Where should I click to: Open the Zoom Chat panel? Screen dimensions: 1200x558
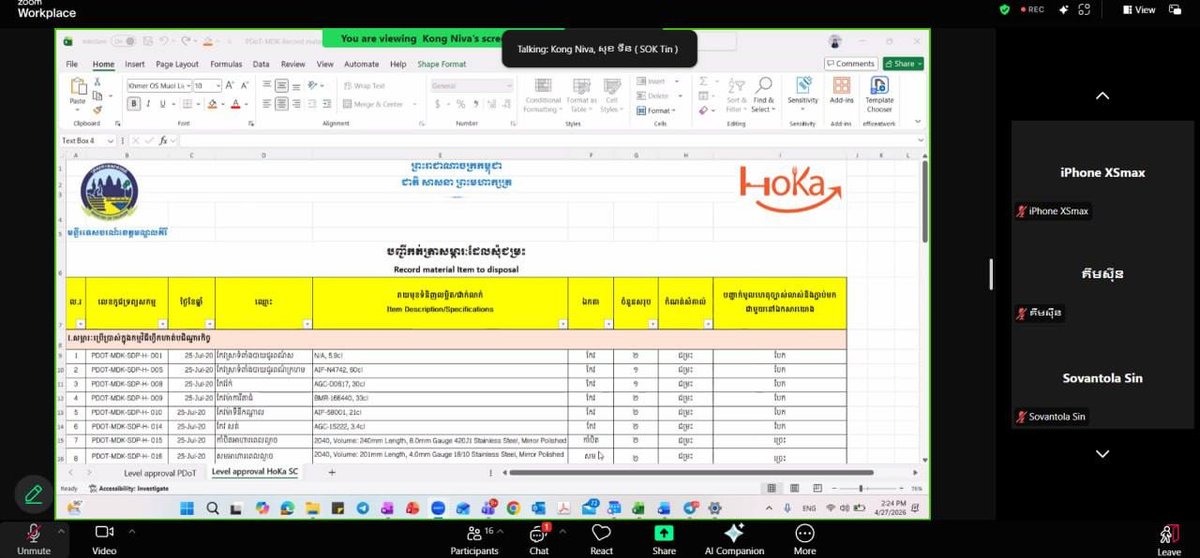[539, 538]
